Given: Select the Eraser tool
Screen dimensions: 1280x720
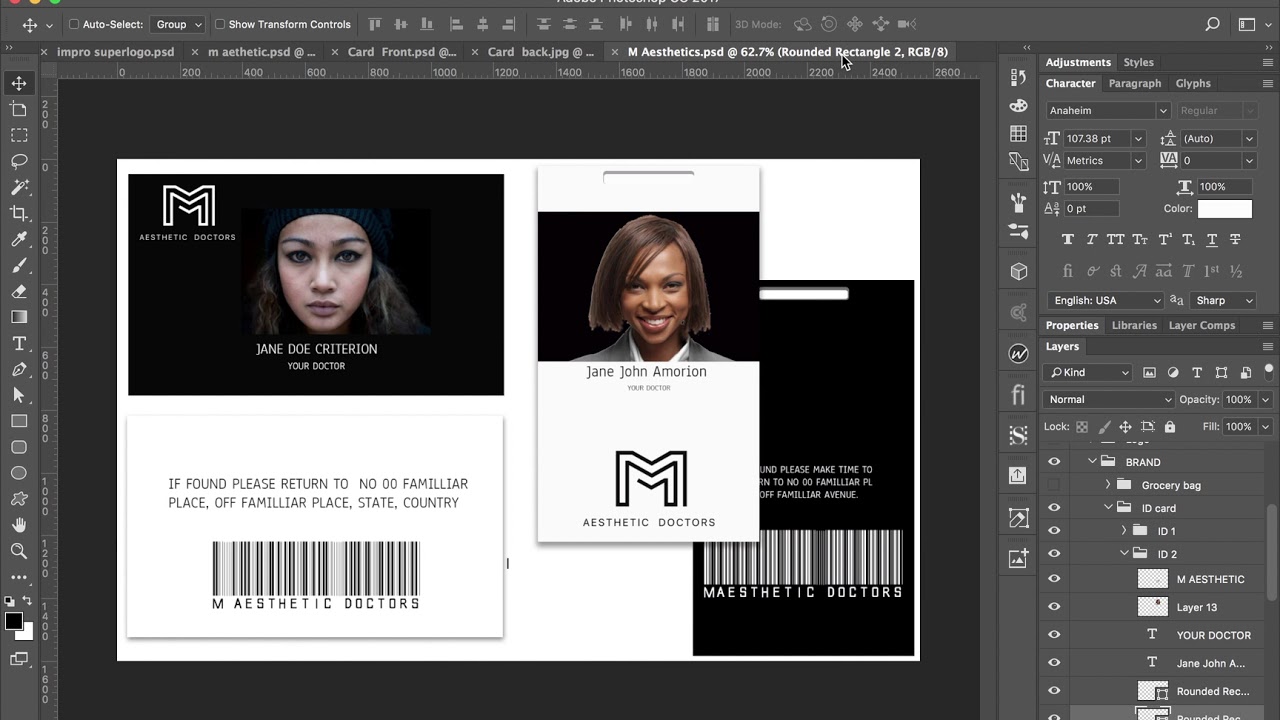Looking at the screenshot, I should pyautogui.click(x=19, y=291).
